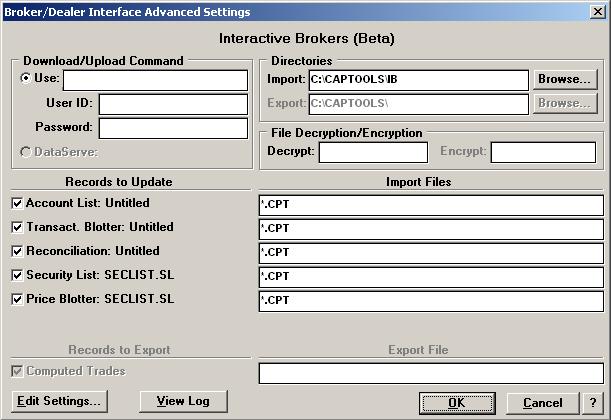The width and height of the screenshot is (611, 420).
Task: Click the Directories group label
Action: tap(302, 61)
